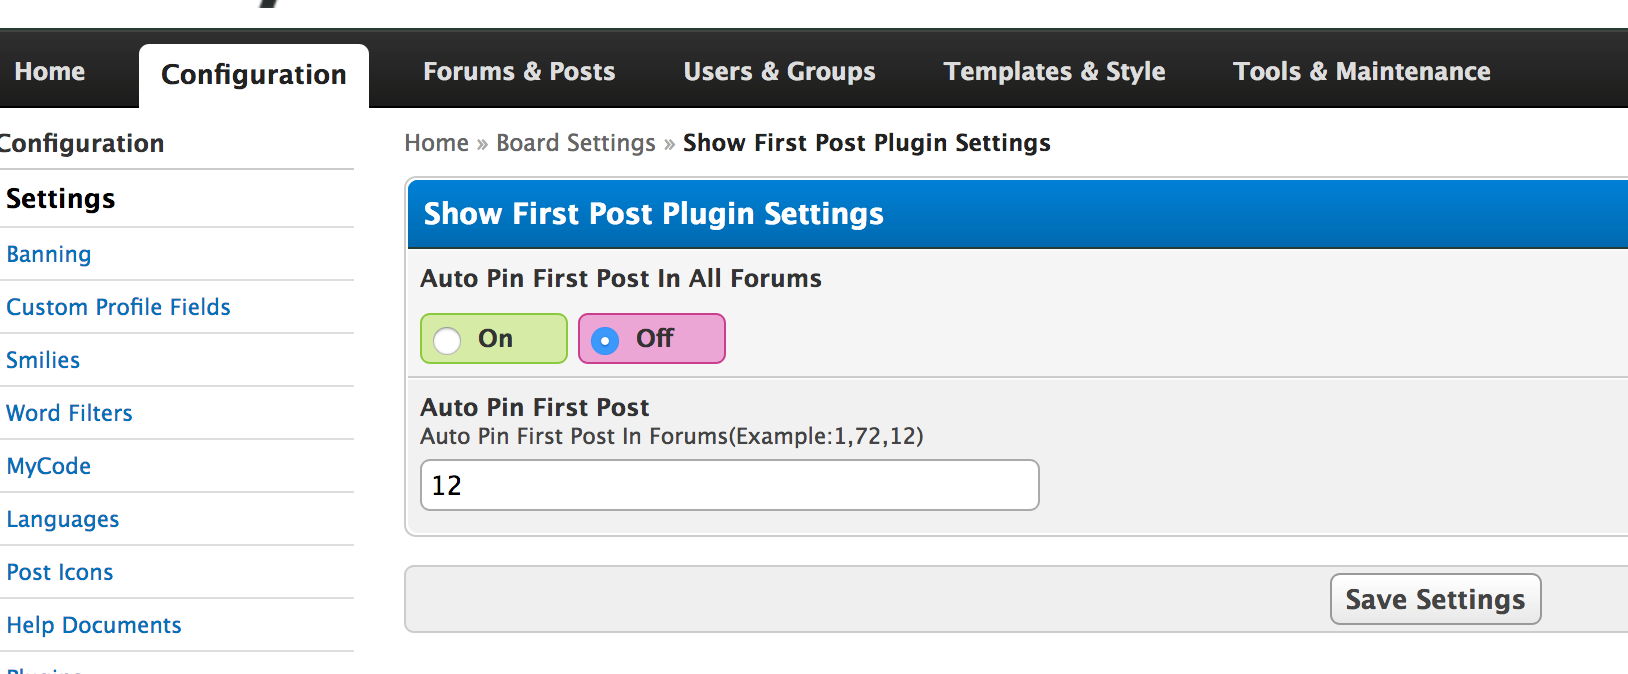
Task: Select MyCode from the sidebar
Action: [49, 466]
